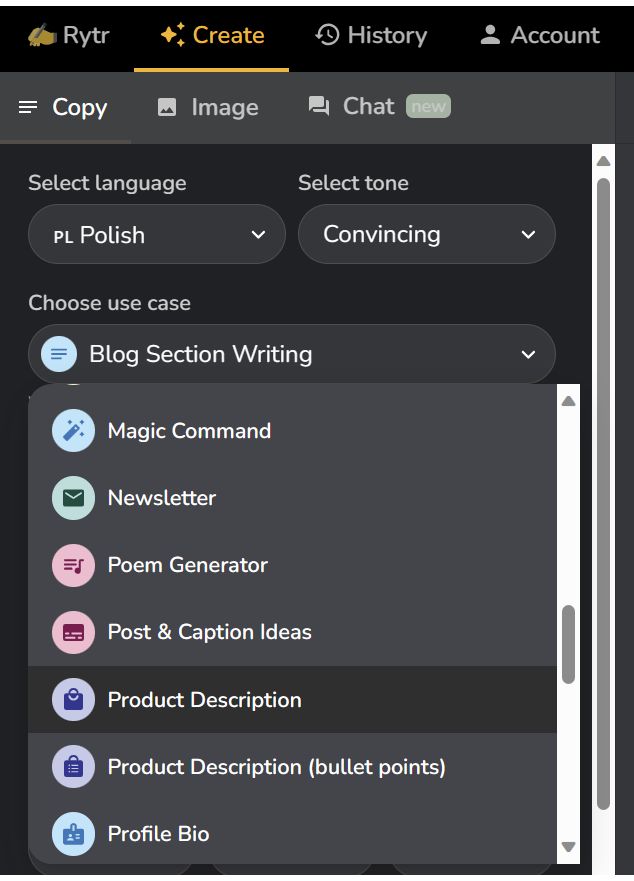Viewport: 634px width, 881px height.
Task: Go to the Account tab
Action: pos(540,35)
